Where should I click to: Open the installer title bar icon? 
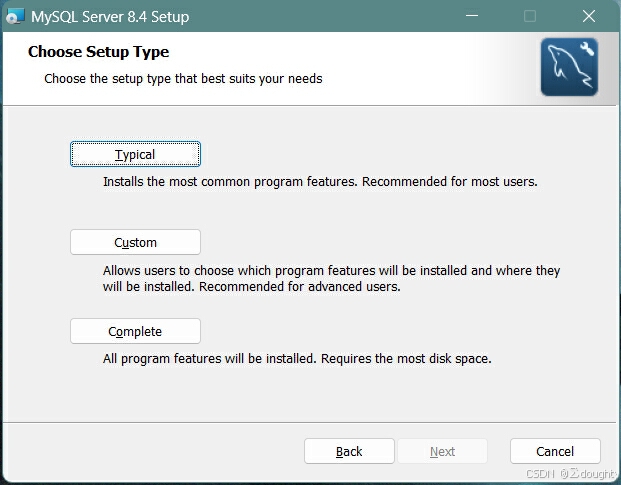(x=15, y=17)
